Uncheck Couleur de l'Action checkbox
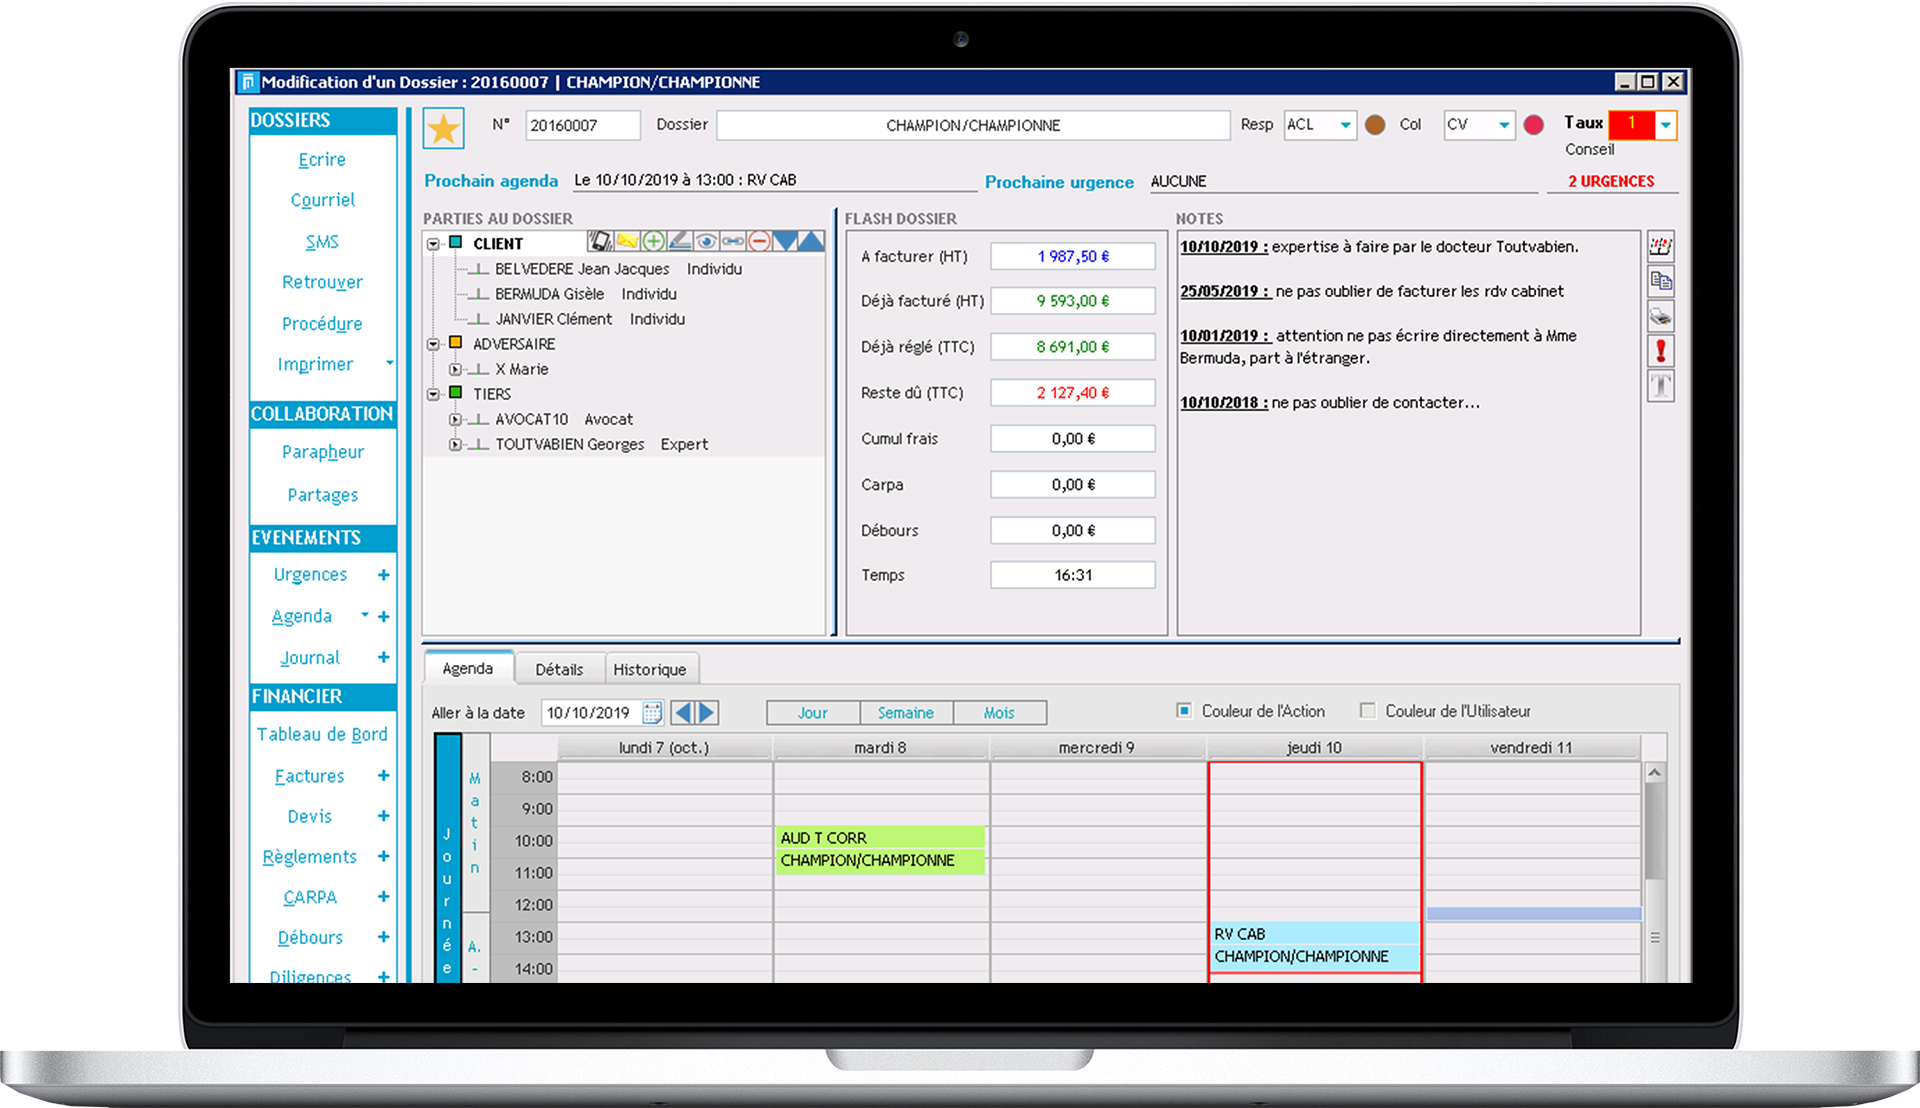The width and height of the screenshot is (1920, 1108). pyautogui.click(x=1184, y=711)
